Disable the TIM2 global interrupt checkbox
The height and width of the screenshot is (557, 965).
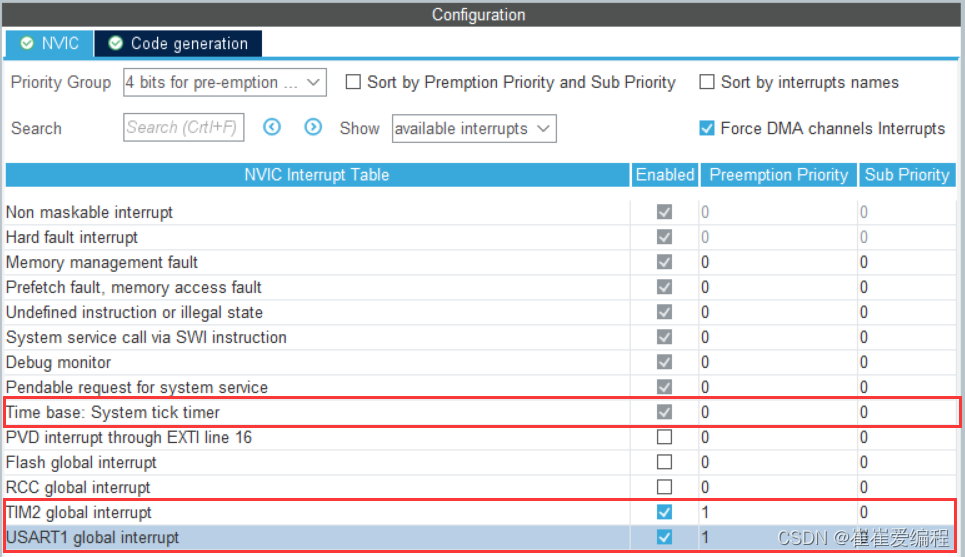(664, 512)
